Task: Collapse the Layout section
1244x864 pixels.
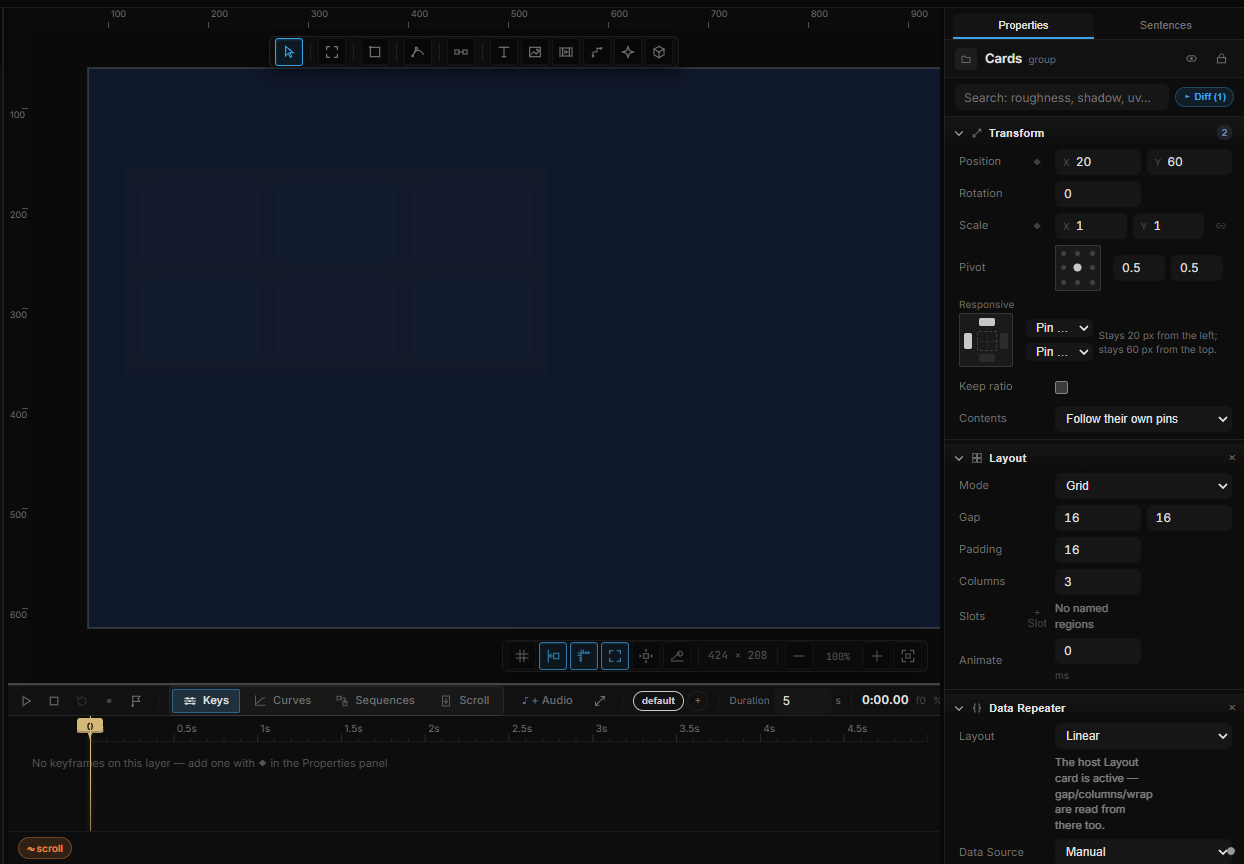Action: (959, 458)
